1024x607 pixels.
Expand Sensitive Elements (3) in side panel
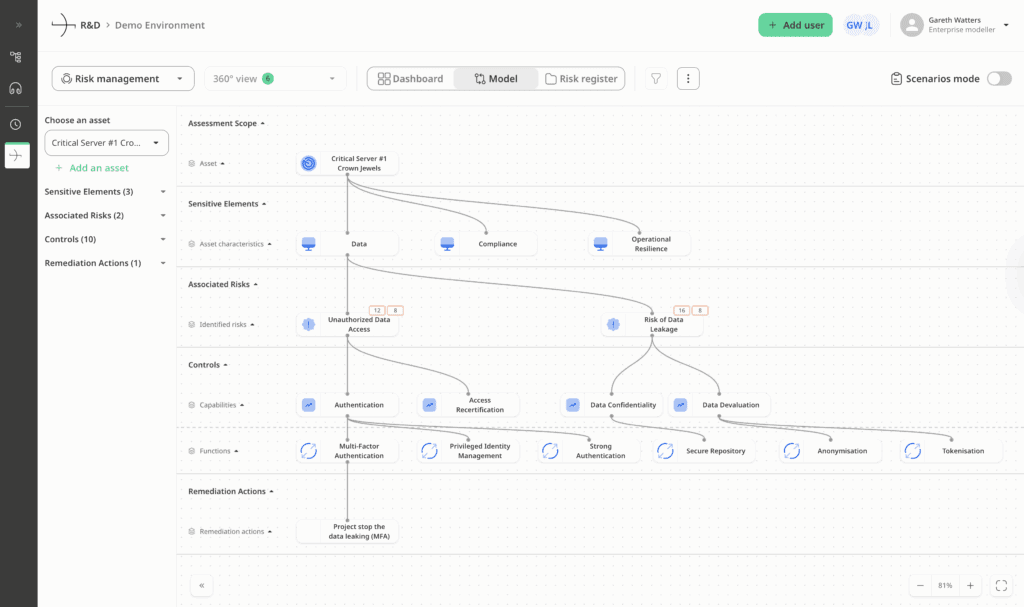[163, 191]
